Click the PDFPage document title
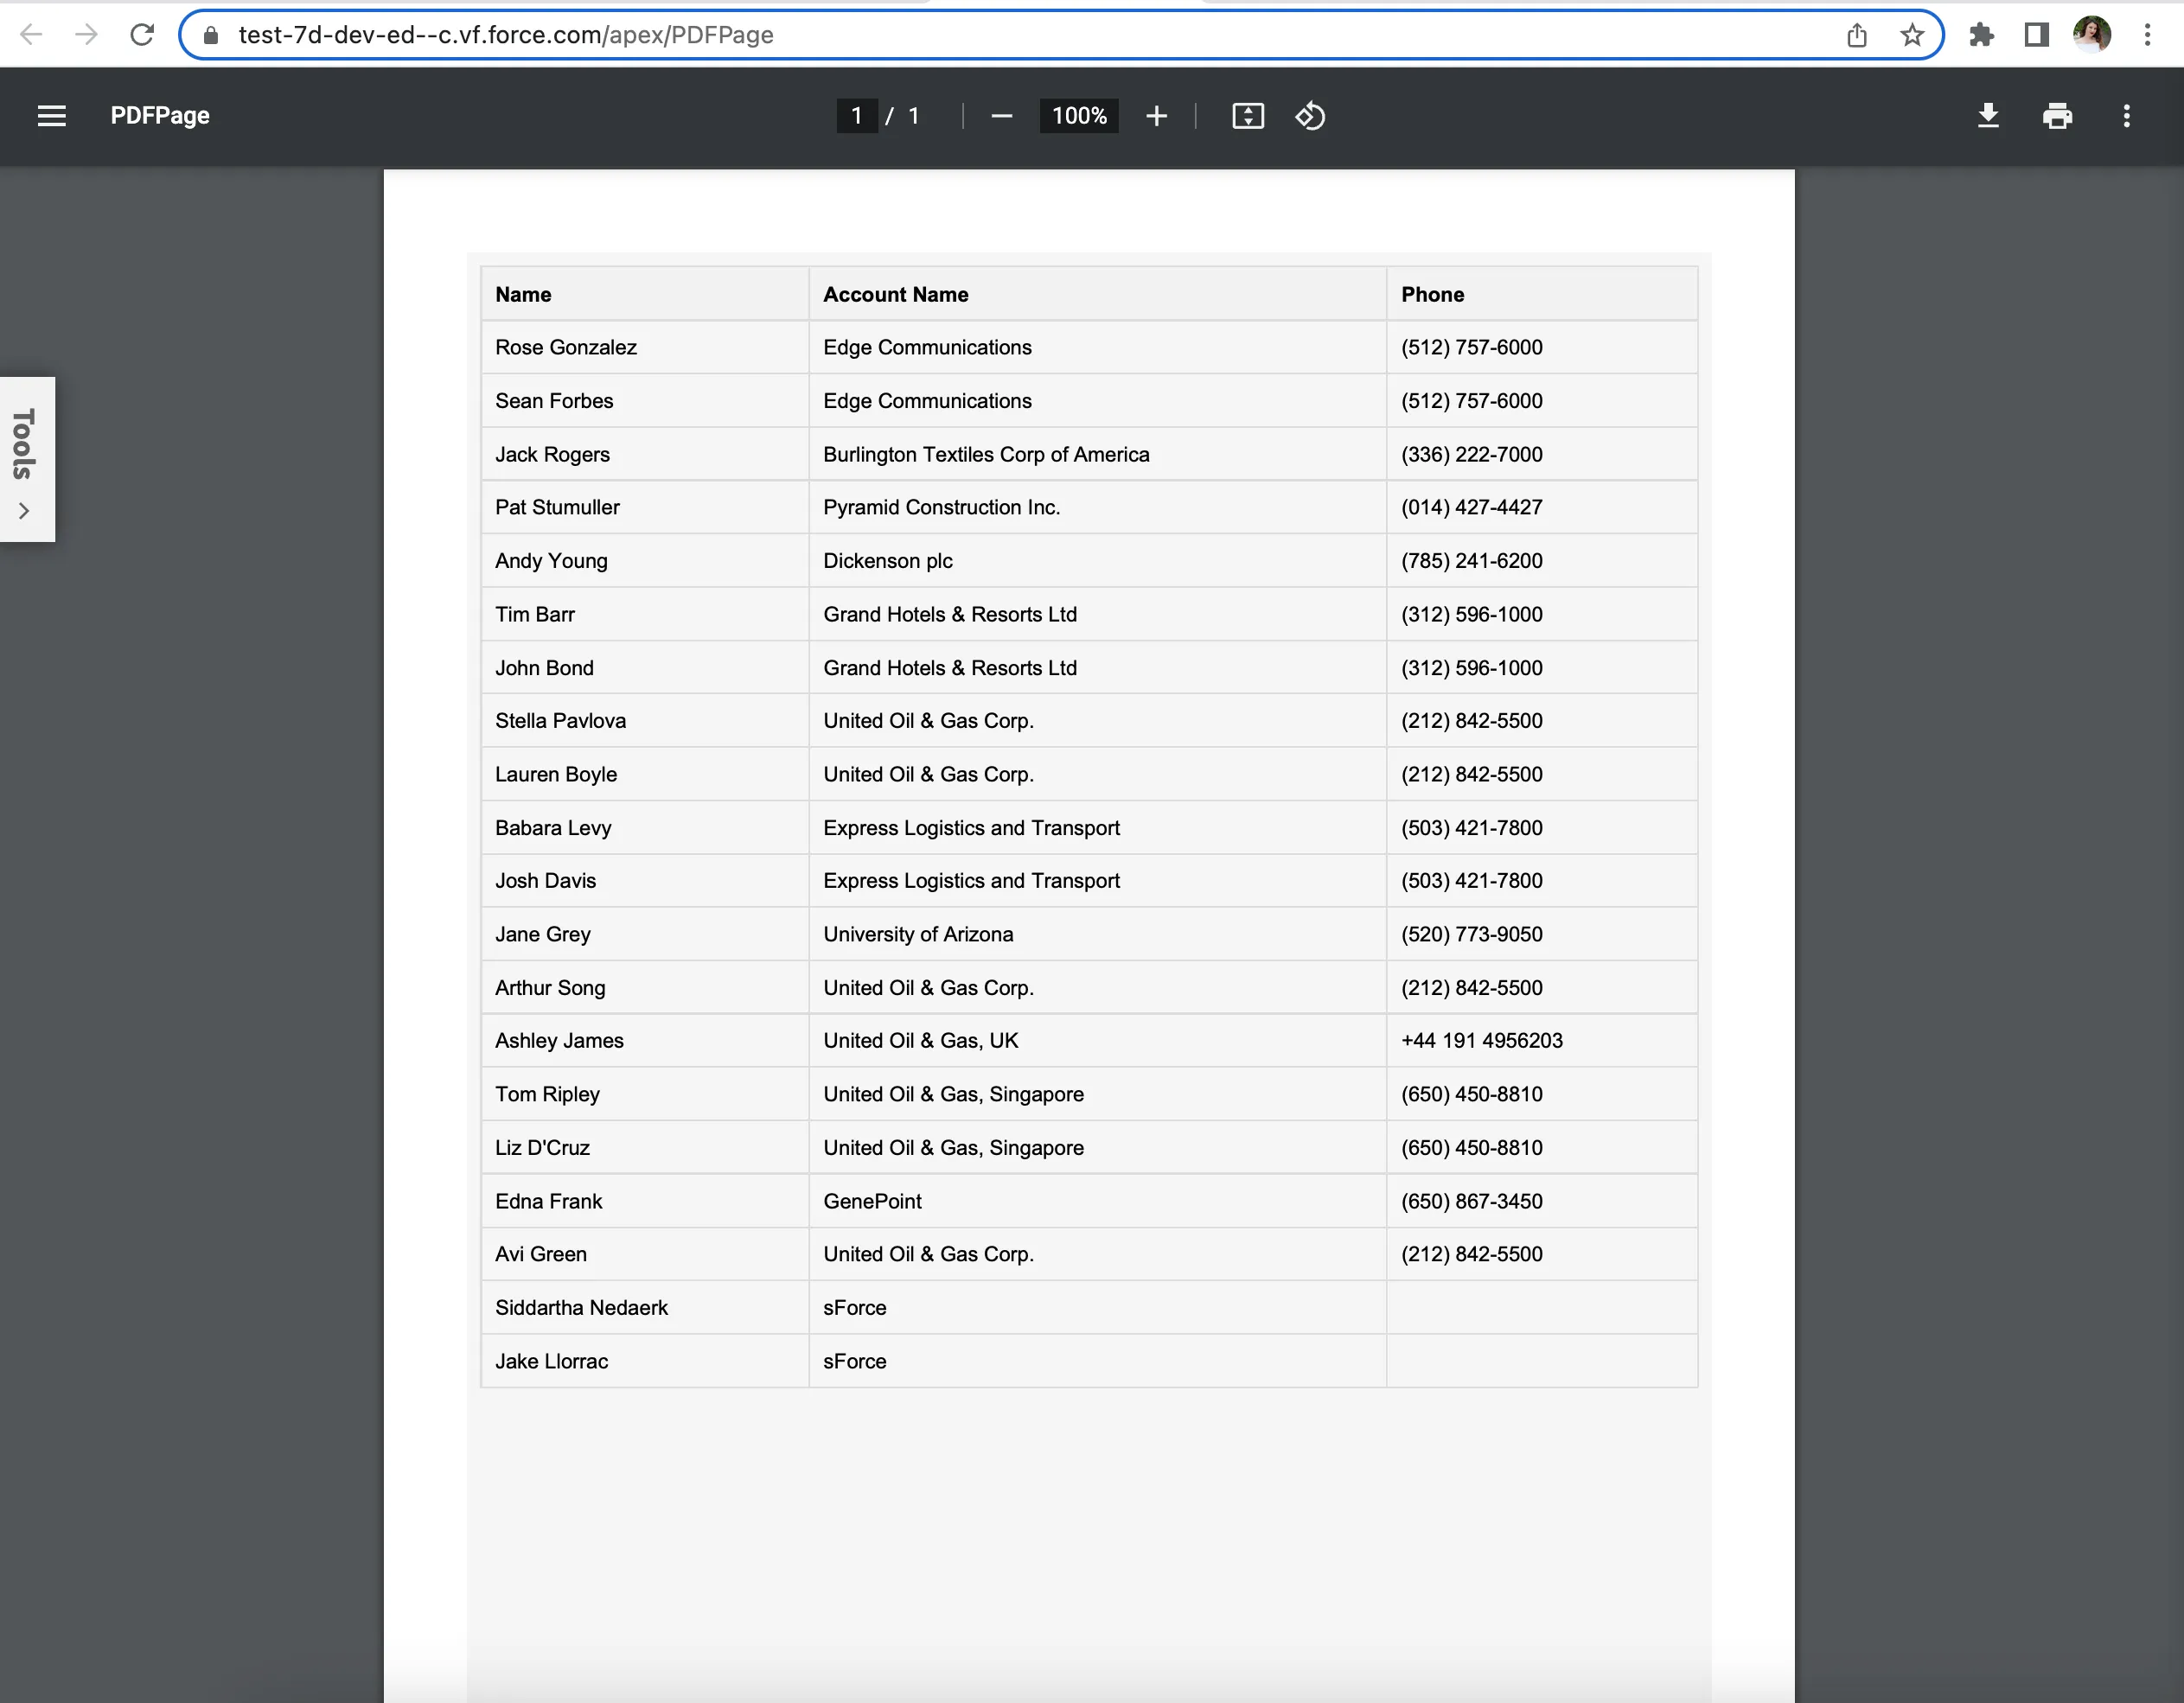The width and height of the screenshot is (2184, 1703). (x=160, y=116)
